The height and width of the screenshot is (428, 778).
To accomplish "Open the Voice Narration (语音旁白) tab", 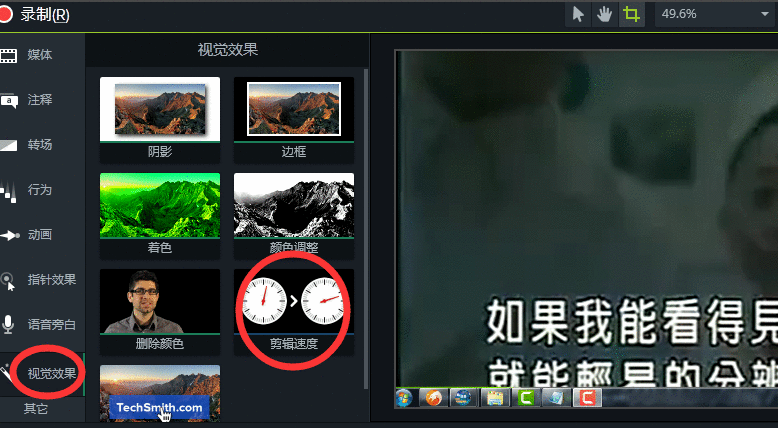I will click(x=42, y=324).
